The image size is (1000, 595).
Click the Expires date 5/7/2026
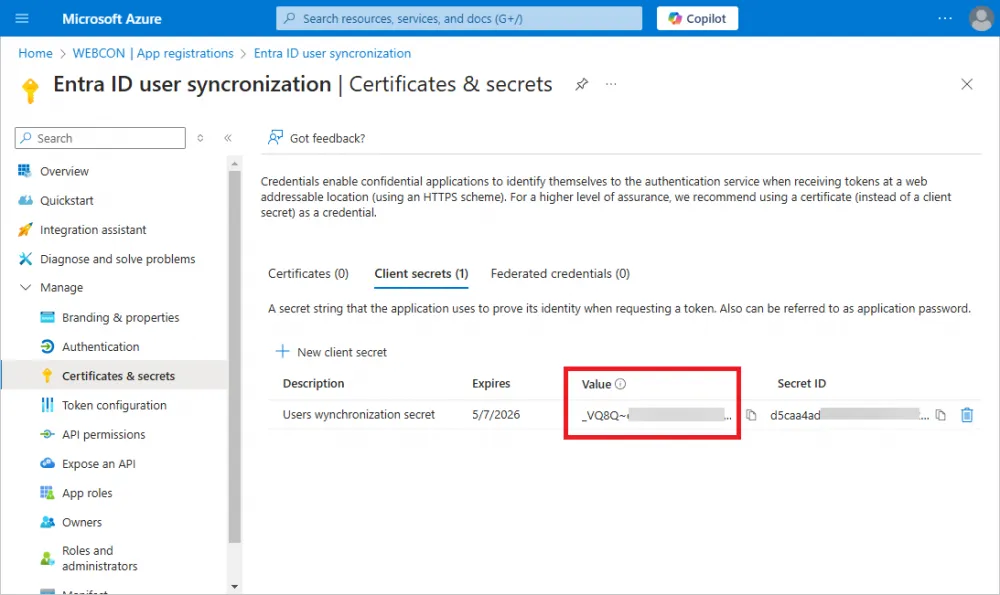496,415
